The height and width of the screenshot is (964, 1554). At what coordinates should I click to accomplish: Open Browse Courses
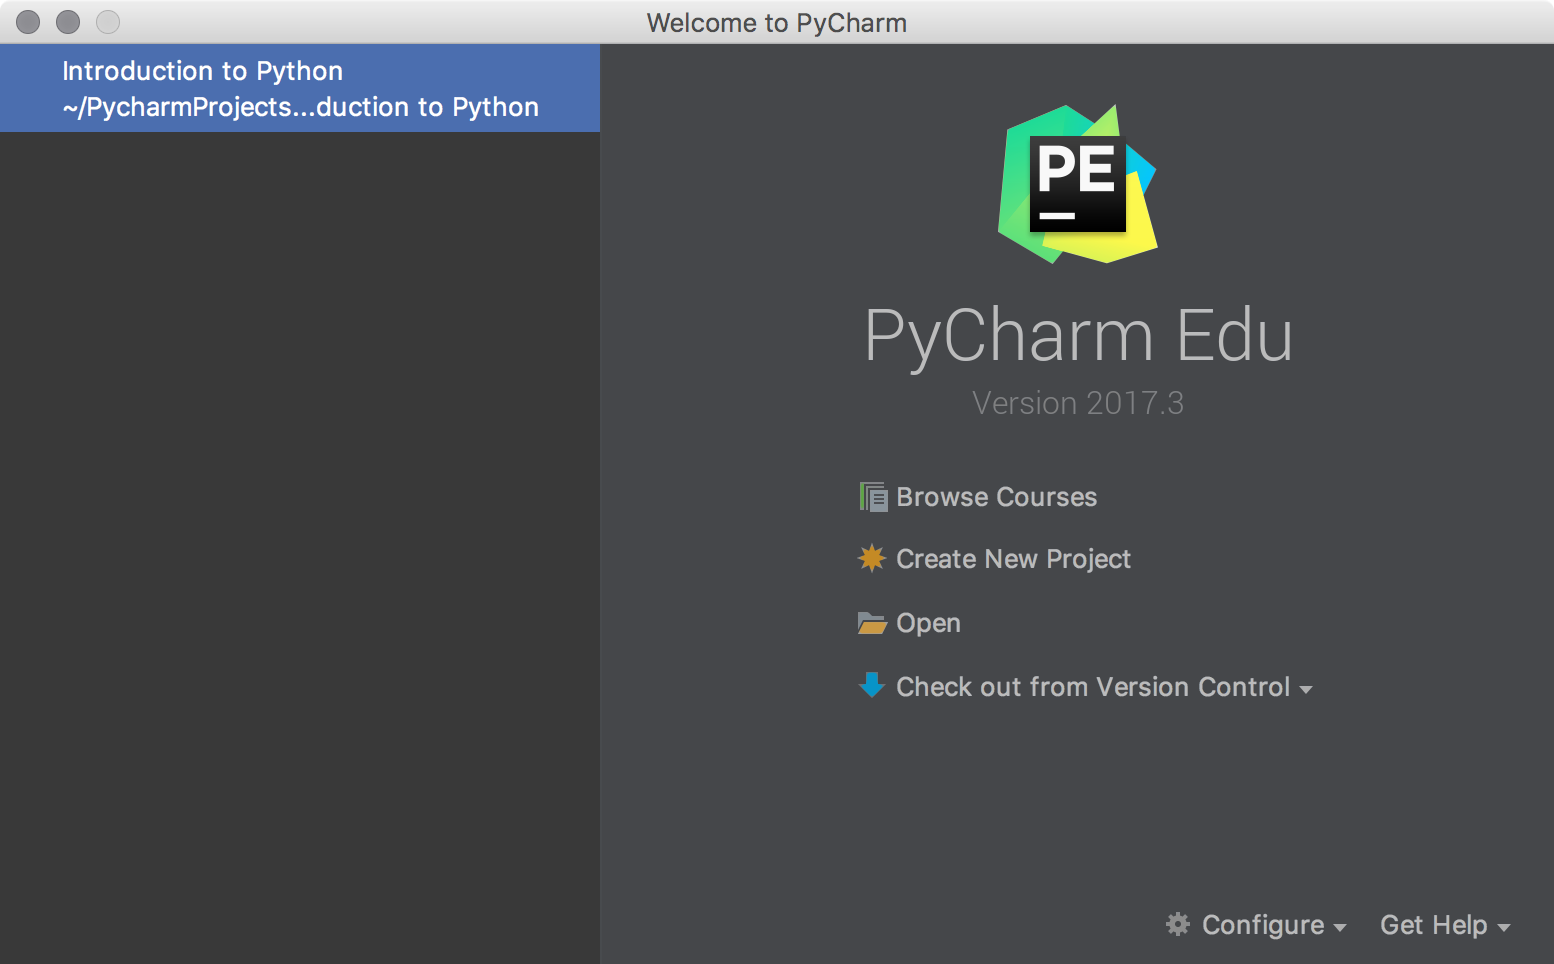(996, 497)
